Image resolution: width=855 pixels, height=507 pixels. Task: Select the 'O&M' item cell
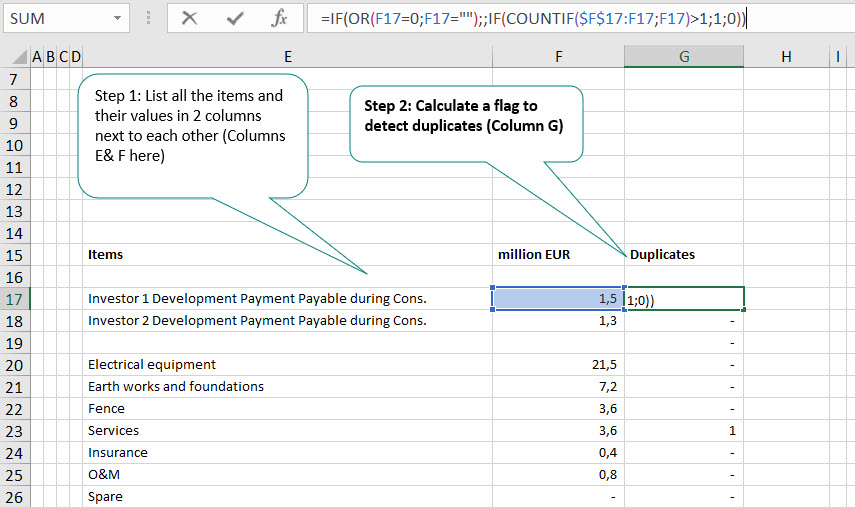click(x=287, y=475)
